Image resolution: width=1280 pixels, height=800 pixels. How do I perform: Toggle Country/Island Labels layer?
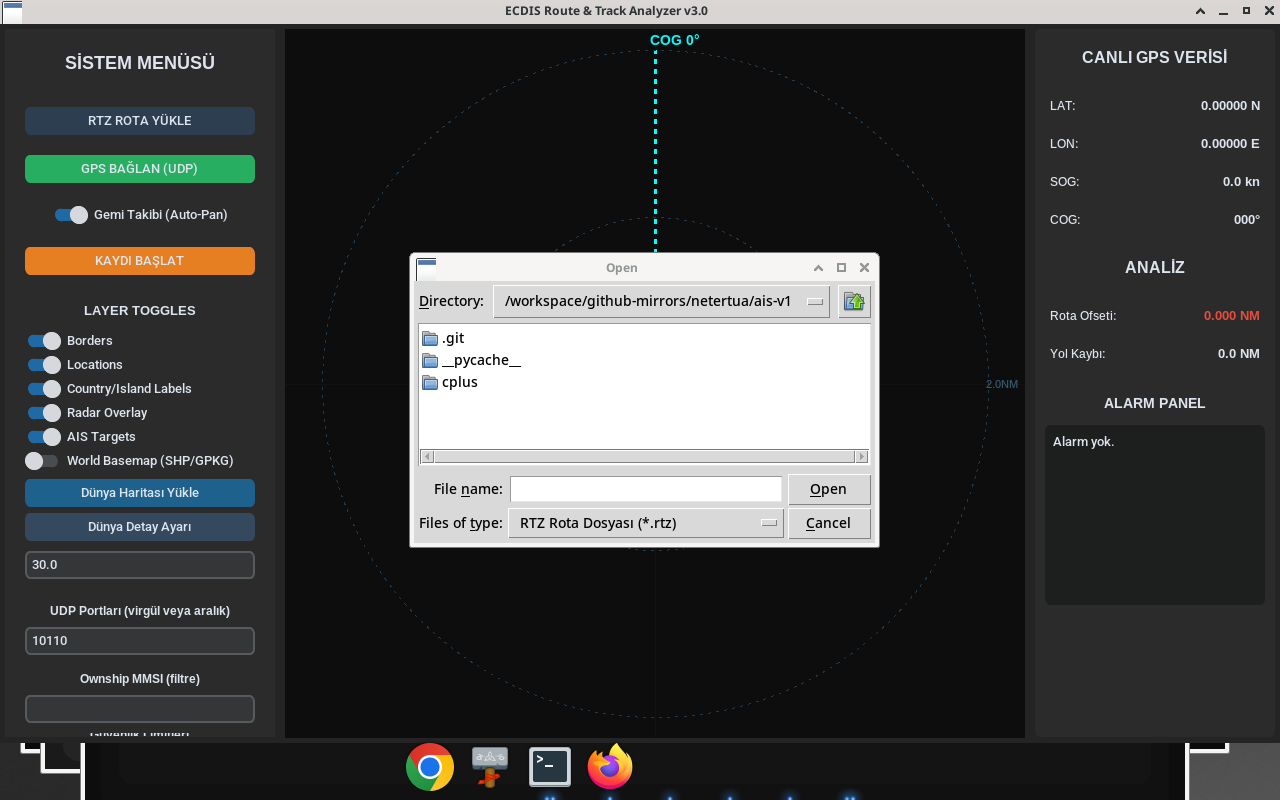pos(44,389)
